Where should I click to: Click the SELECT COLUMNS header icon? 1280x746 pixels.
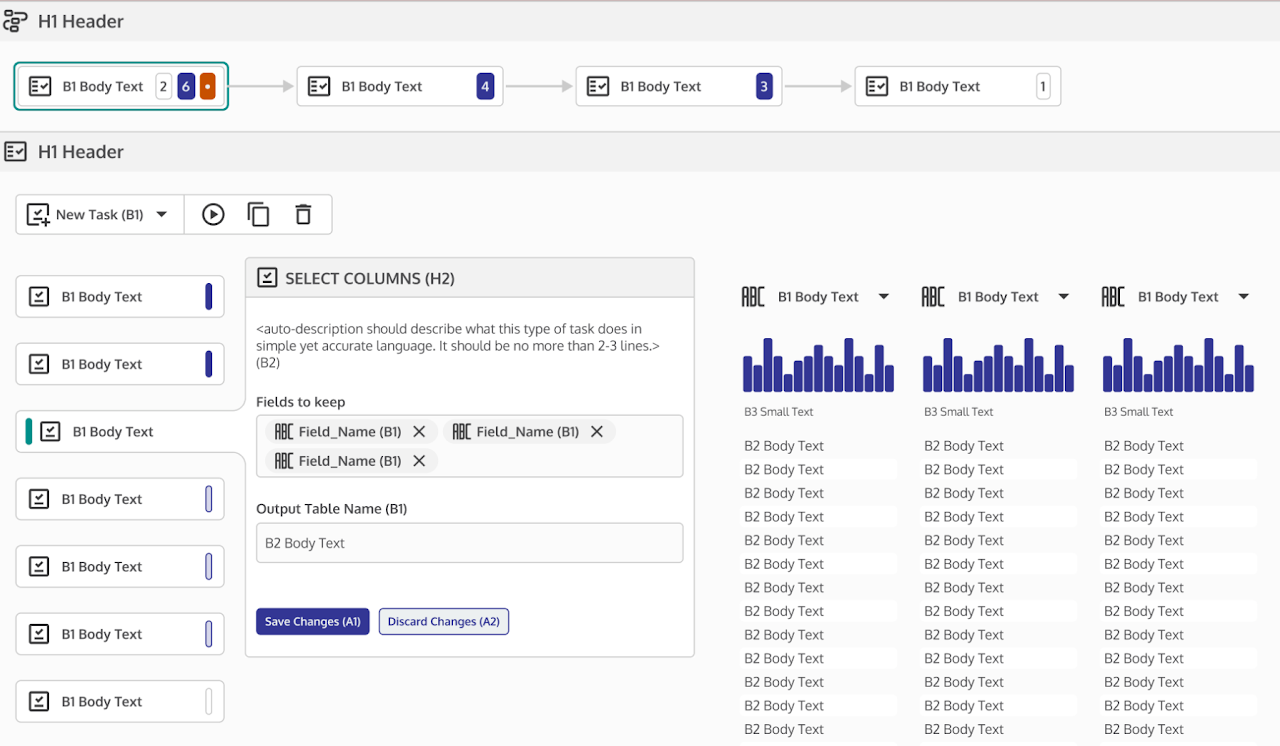(x=267, y=278)
